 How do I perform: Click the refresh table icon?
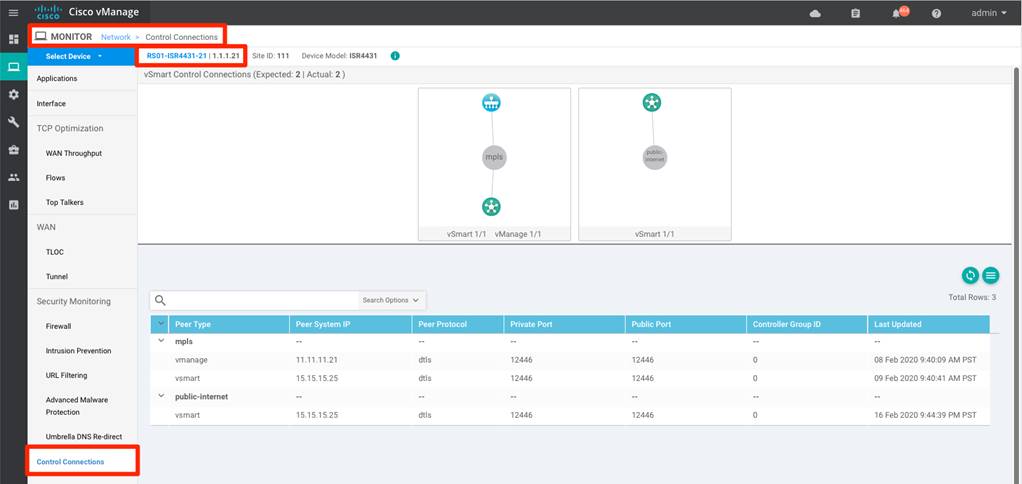pyautogui.click(x=971, y=276)
